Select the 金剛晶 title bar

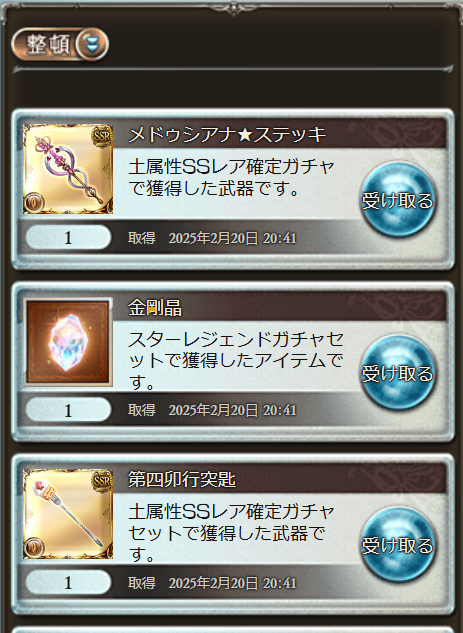coord(279,307)
